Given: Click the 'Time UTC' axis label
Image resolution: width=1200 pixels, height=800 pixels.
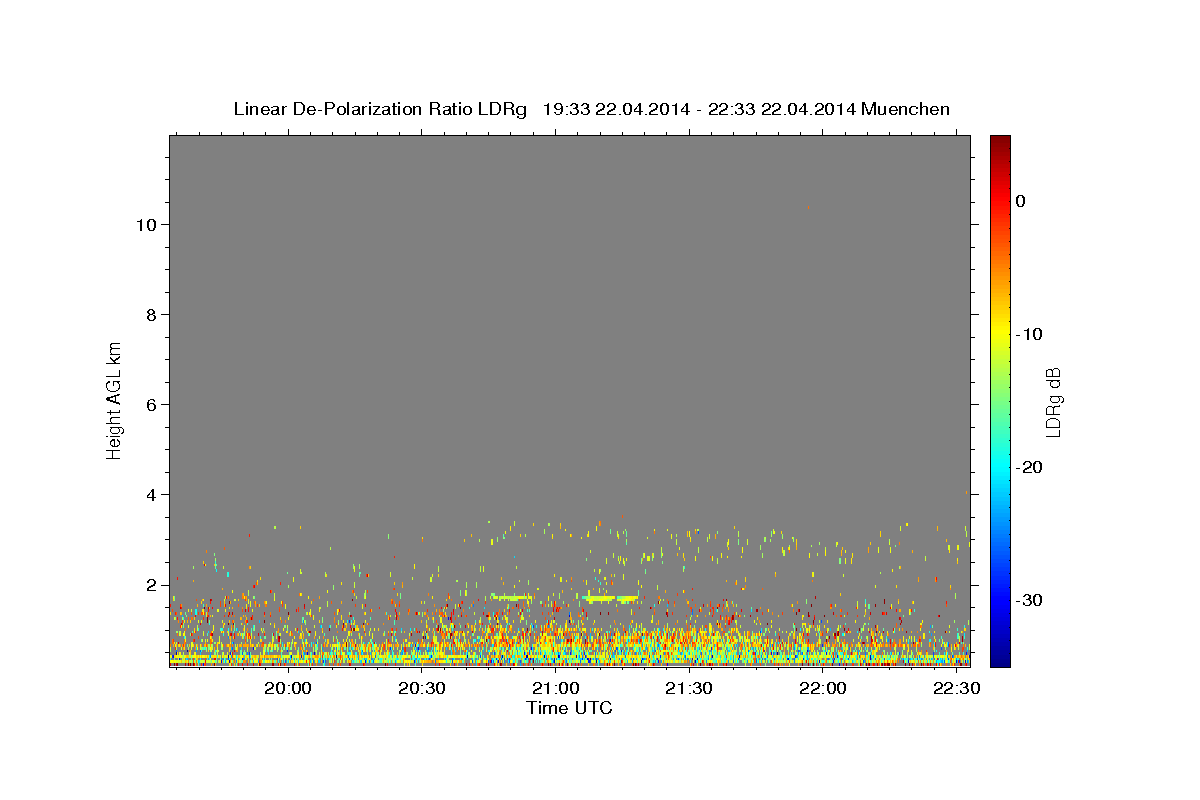Looking at the screenshot, I should pyautogui.click(x=569, y=708).
